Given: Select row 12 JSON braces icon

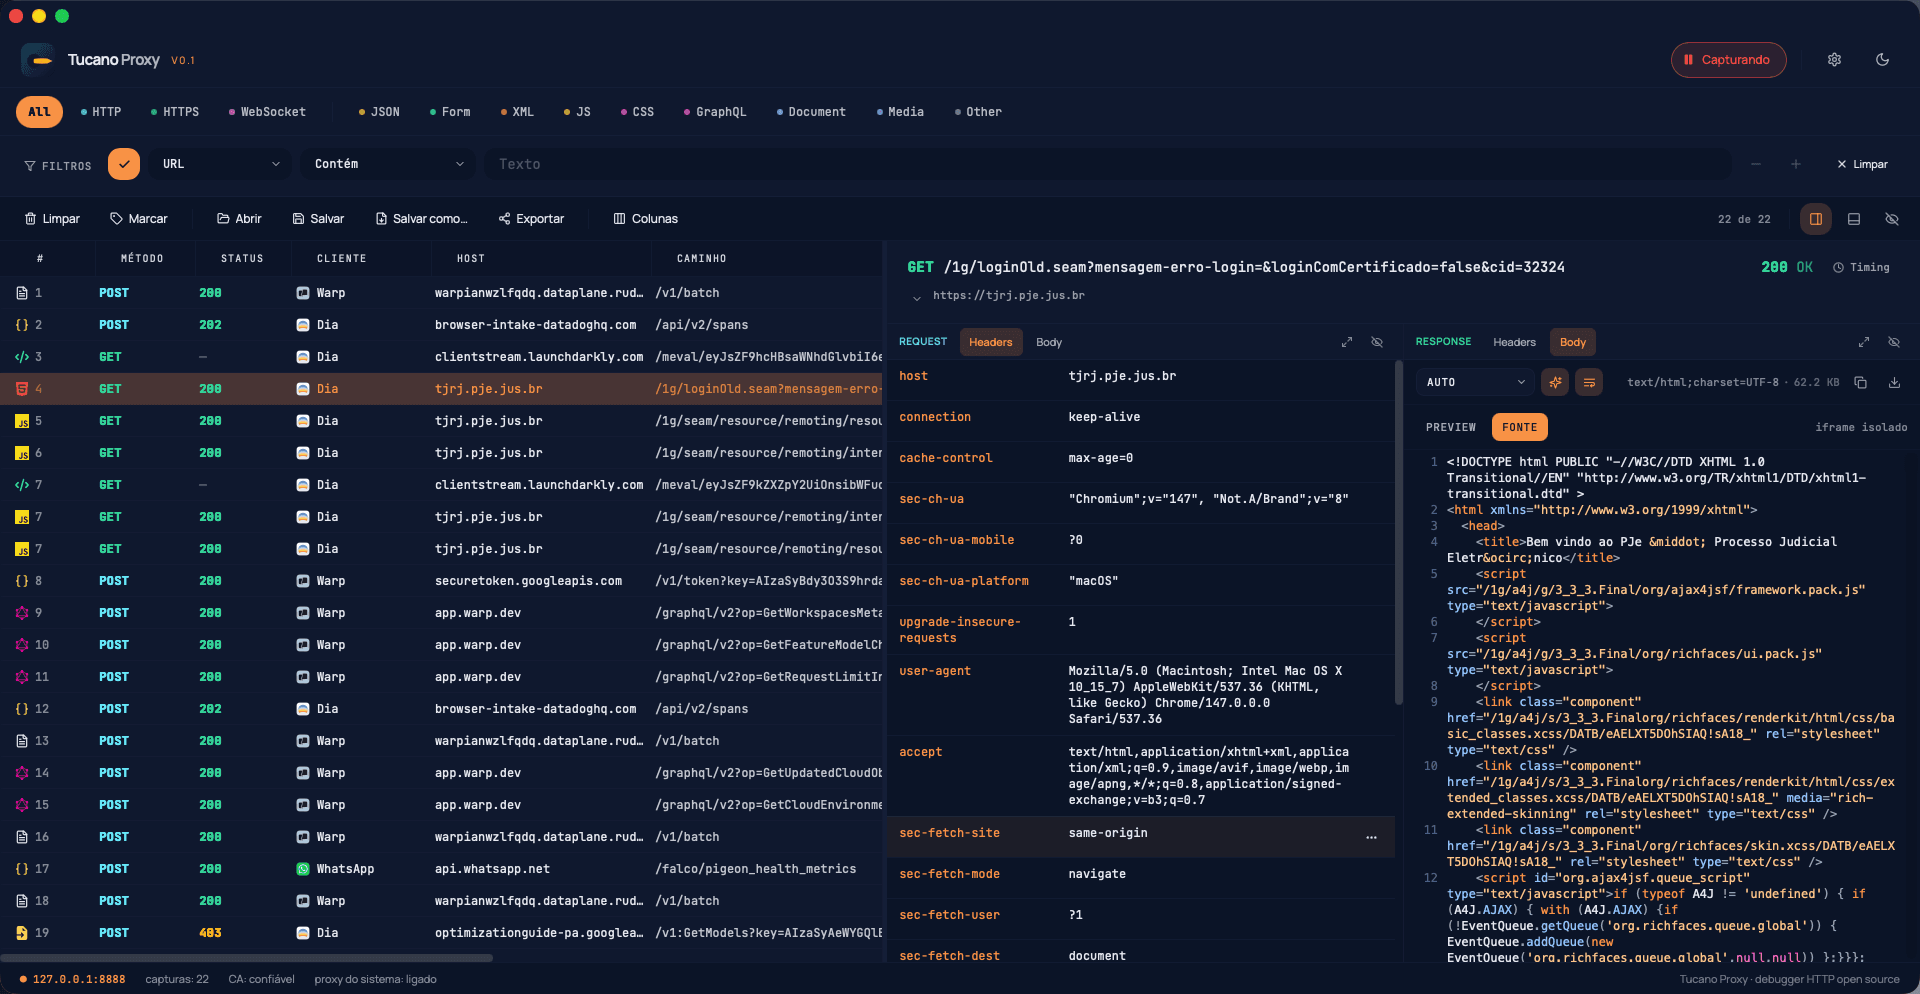Looking at the screenshot, I should click(x=22, y=709).
